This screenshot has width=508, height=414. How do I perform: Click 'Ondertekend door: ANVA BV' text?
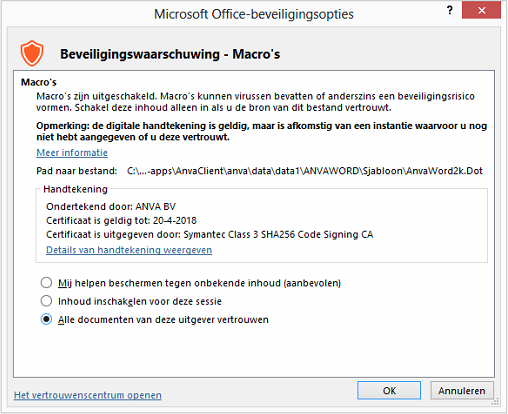111,207
